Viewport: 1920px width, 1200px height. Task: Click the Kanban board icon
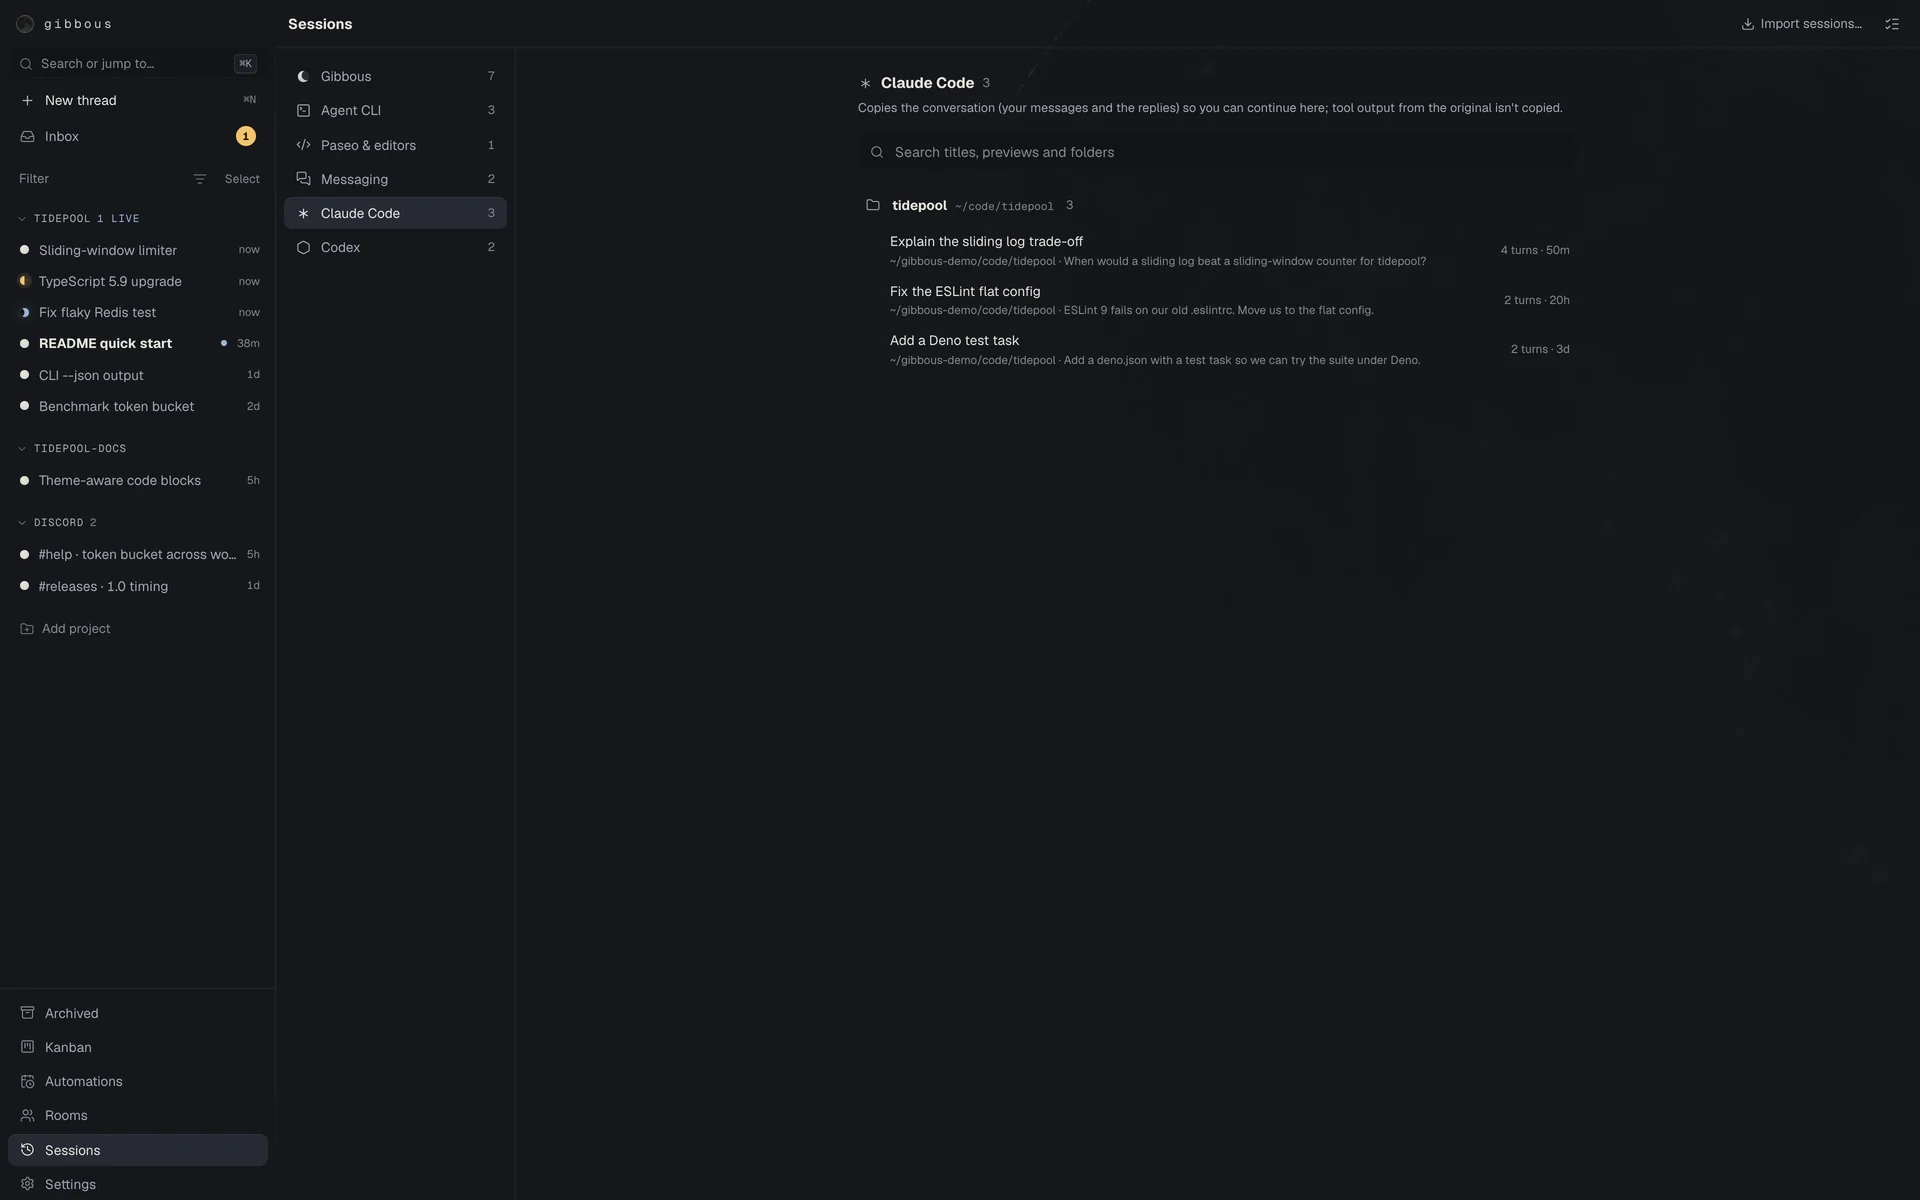pos(27,1047)
